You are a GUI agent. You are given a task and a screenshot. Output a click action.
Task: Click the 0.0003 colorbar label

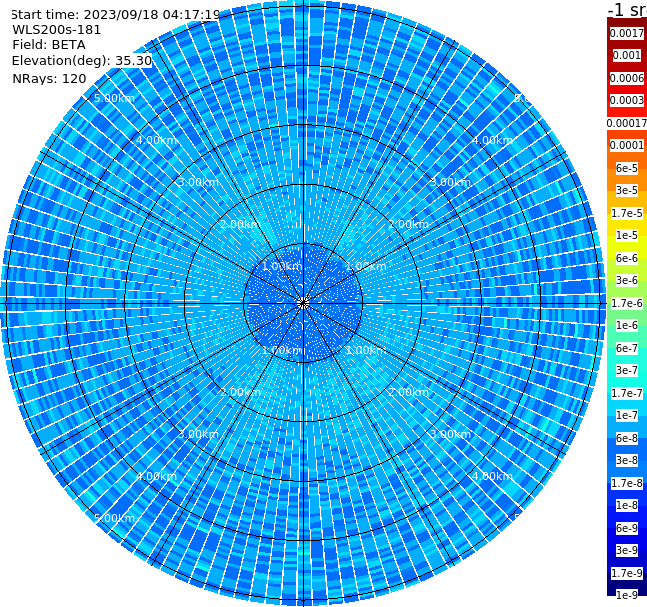627,100
